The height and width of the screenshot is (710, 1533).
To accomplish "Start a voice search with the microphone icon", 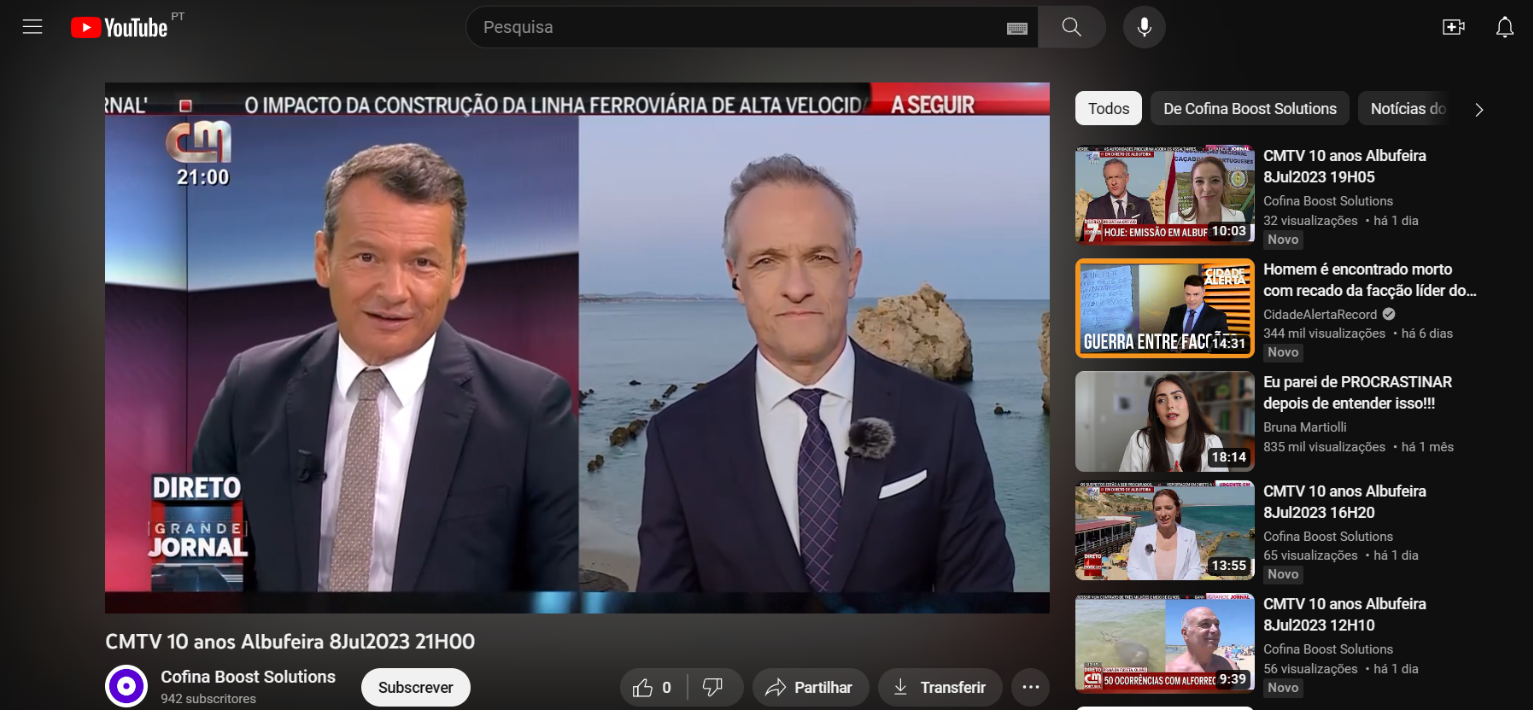I will [x=1143, y=26].
